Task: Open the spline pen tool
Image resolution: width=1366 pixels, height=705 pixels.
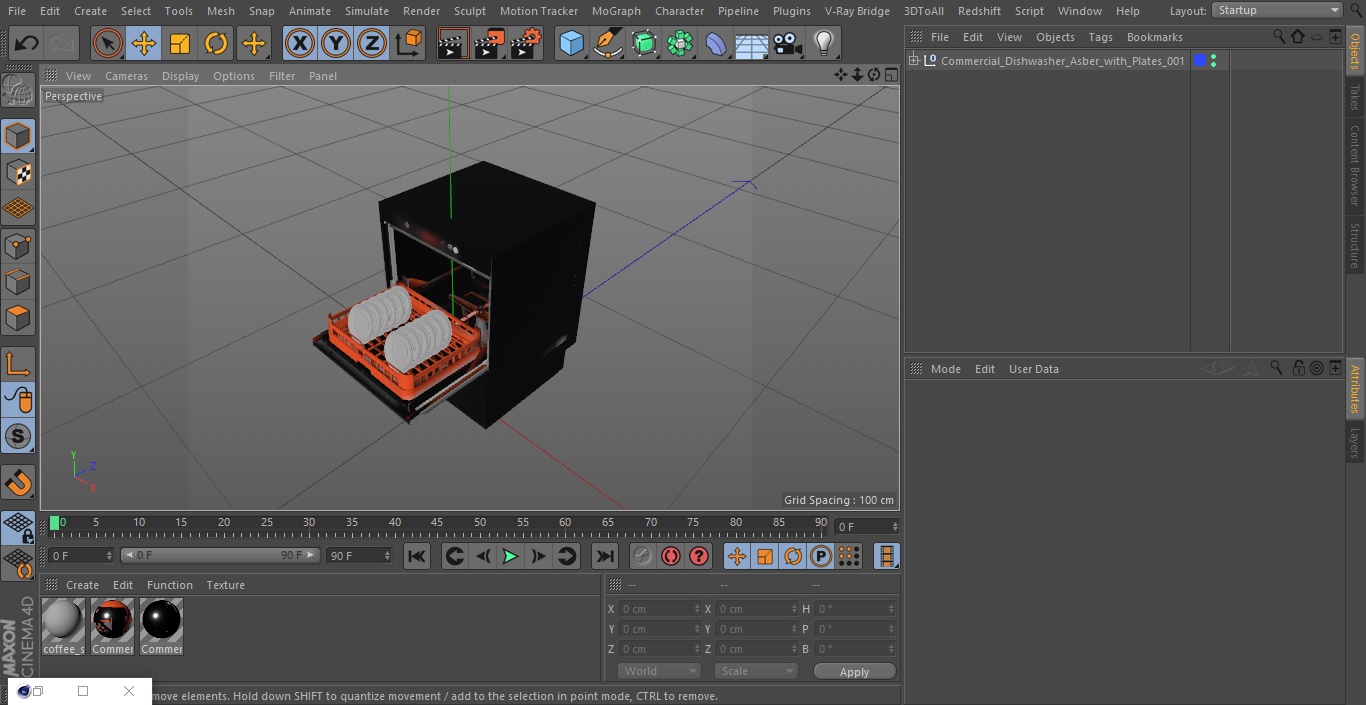Action: tap(607, 44)
